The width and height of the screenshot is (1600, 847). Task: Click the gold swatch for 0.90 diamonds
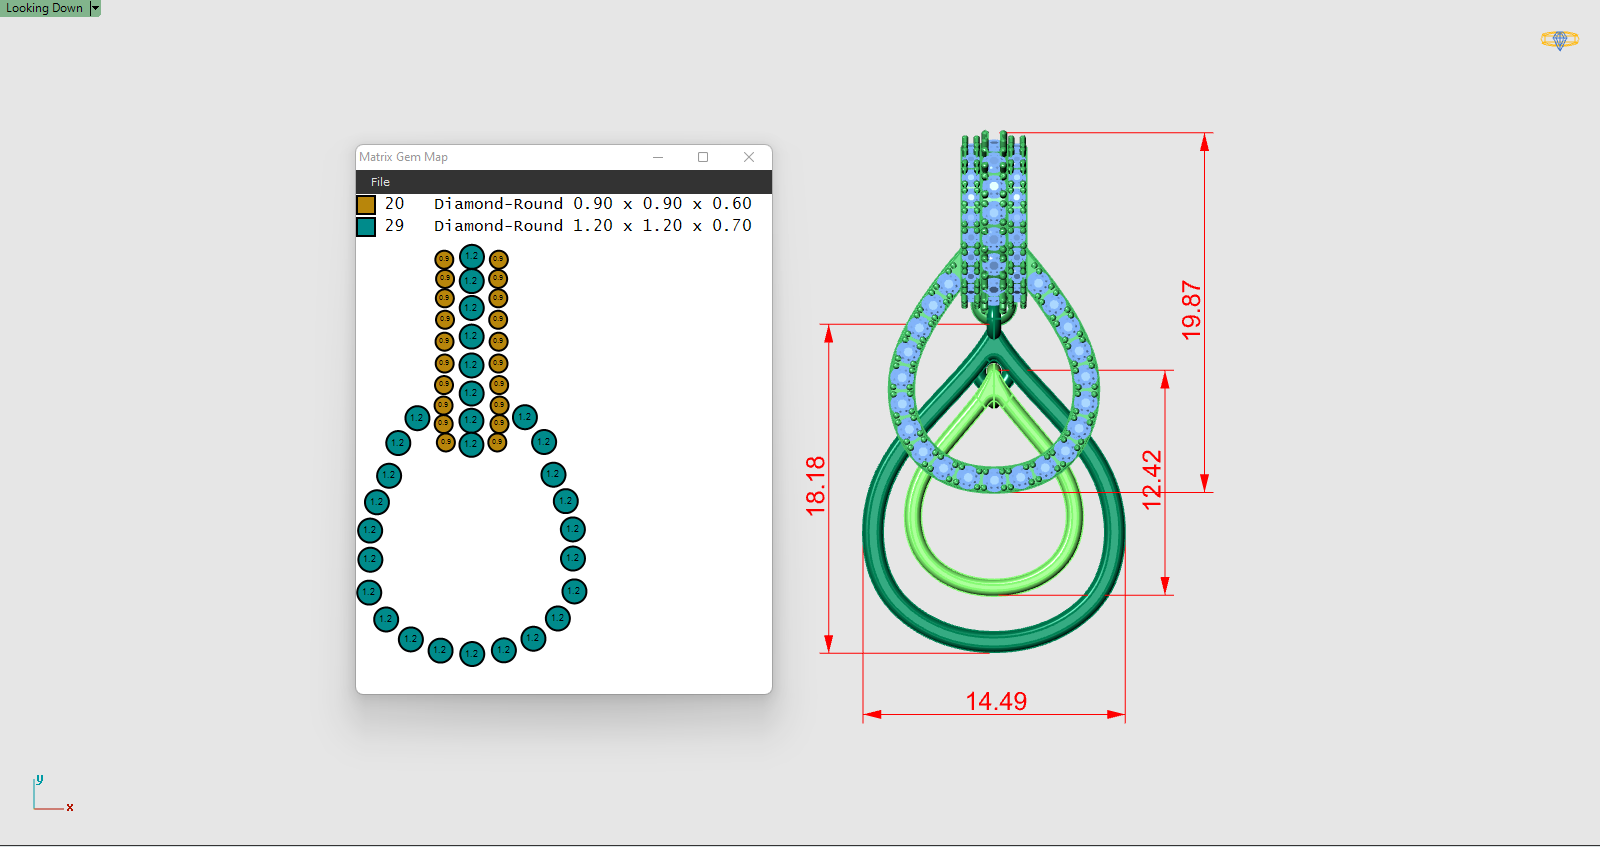click(366, 204)
